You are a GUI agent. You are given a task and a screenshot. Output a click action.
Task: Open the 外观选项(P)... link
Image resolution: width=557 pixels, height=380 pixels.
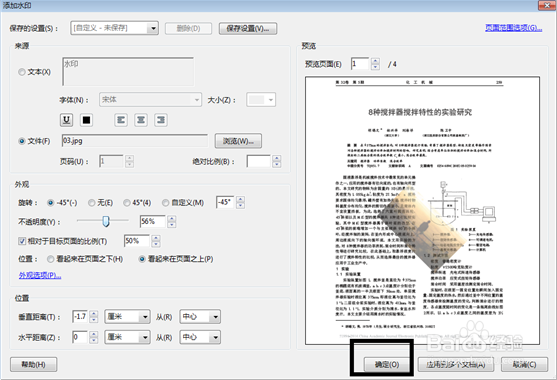tap(40, 275)
